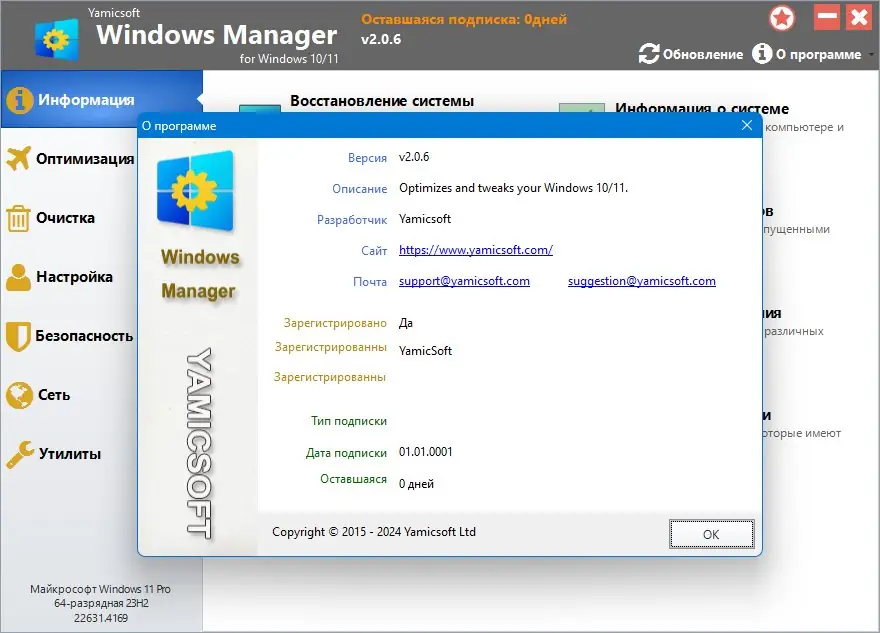Click the Восстановление системы heading in main window
Screen dimensions: 880x633
382,101
